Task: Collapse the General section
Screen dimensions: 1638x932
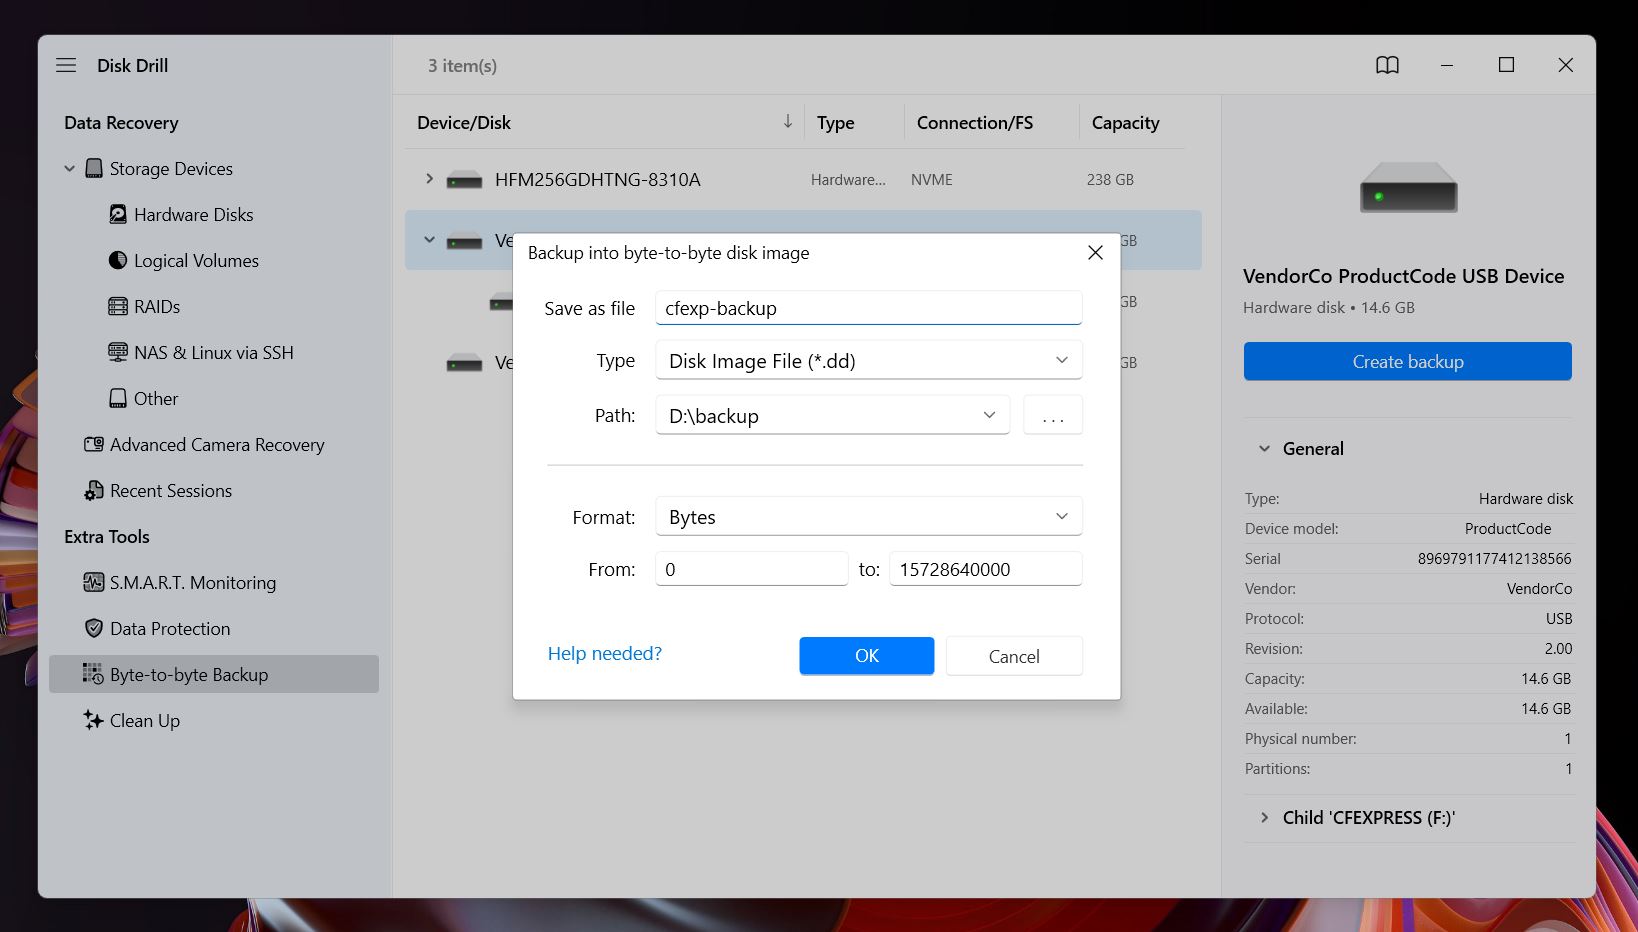Action: (x=1264, y=449)
